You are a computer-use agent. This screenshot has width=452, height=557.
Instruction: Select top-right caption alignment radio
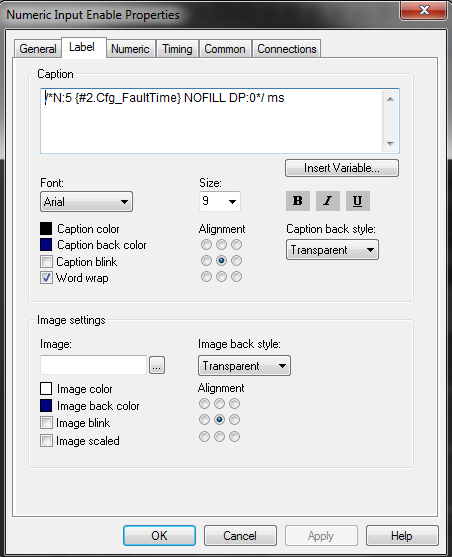[x=236, y=244]
